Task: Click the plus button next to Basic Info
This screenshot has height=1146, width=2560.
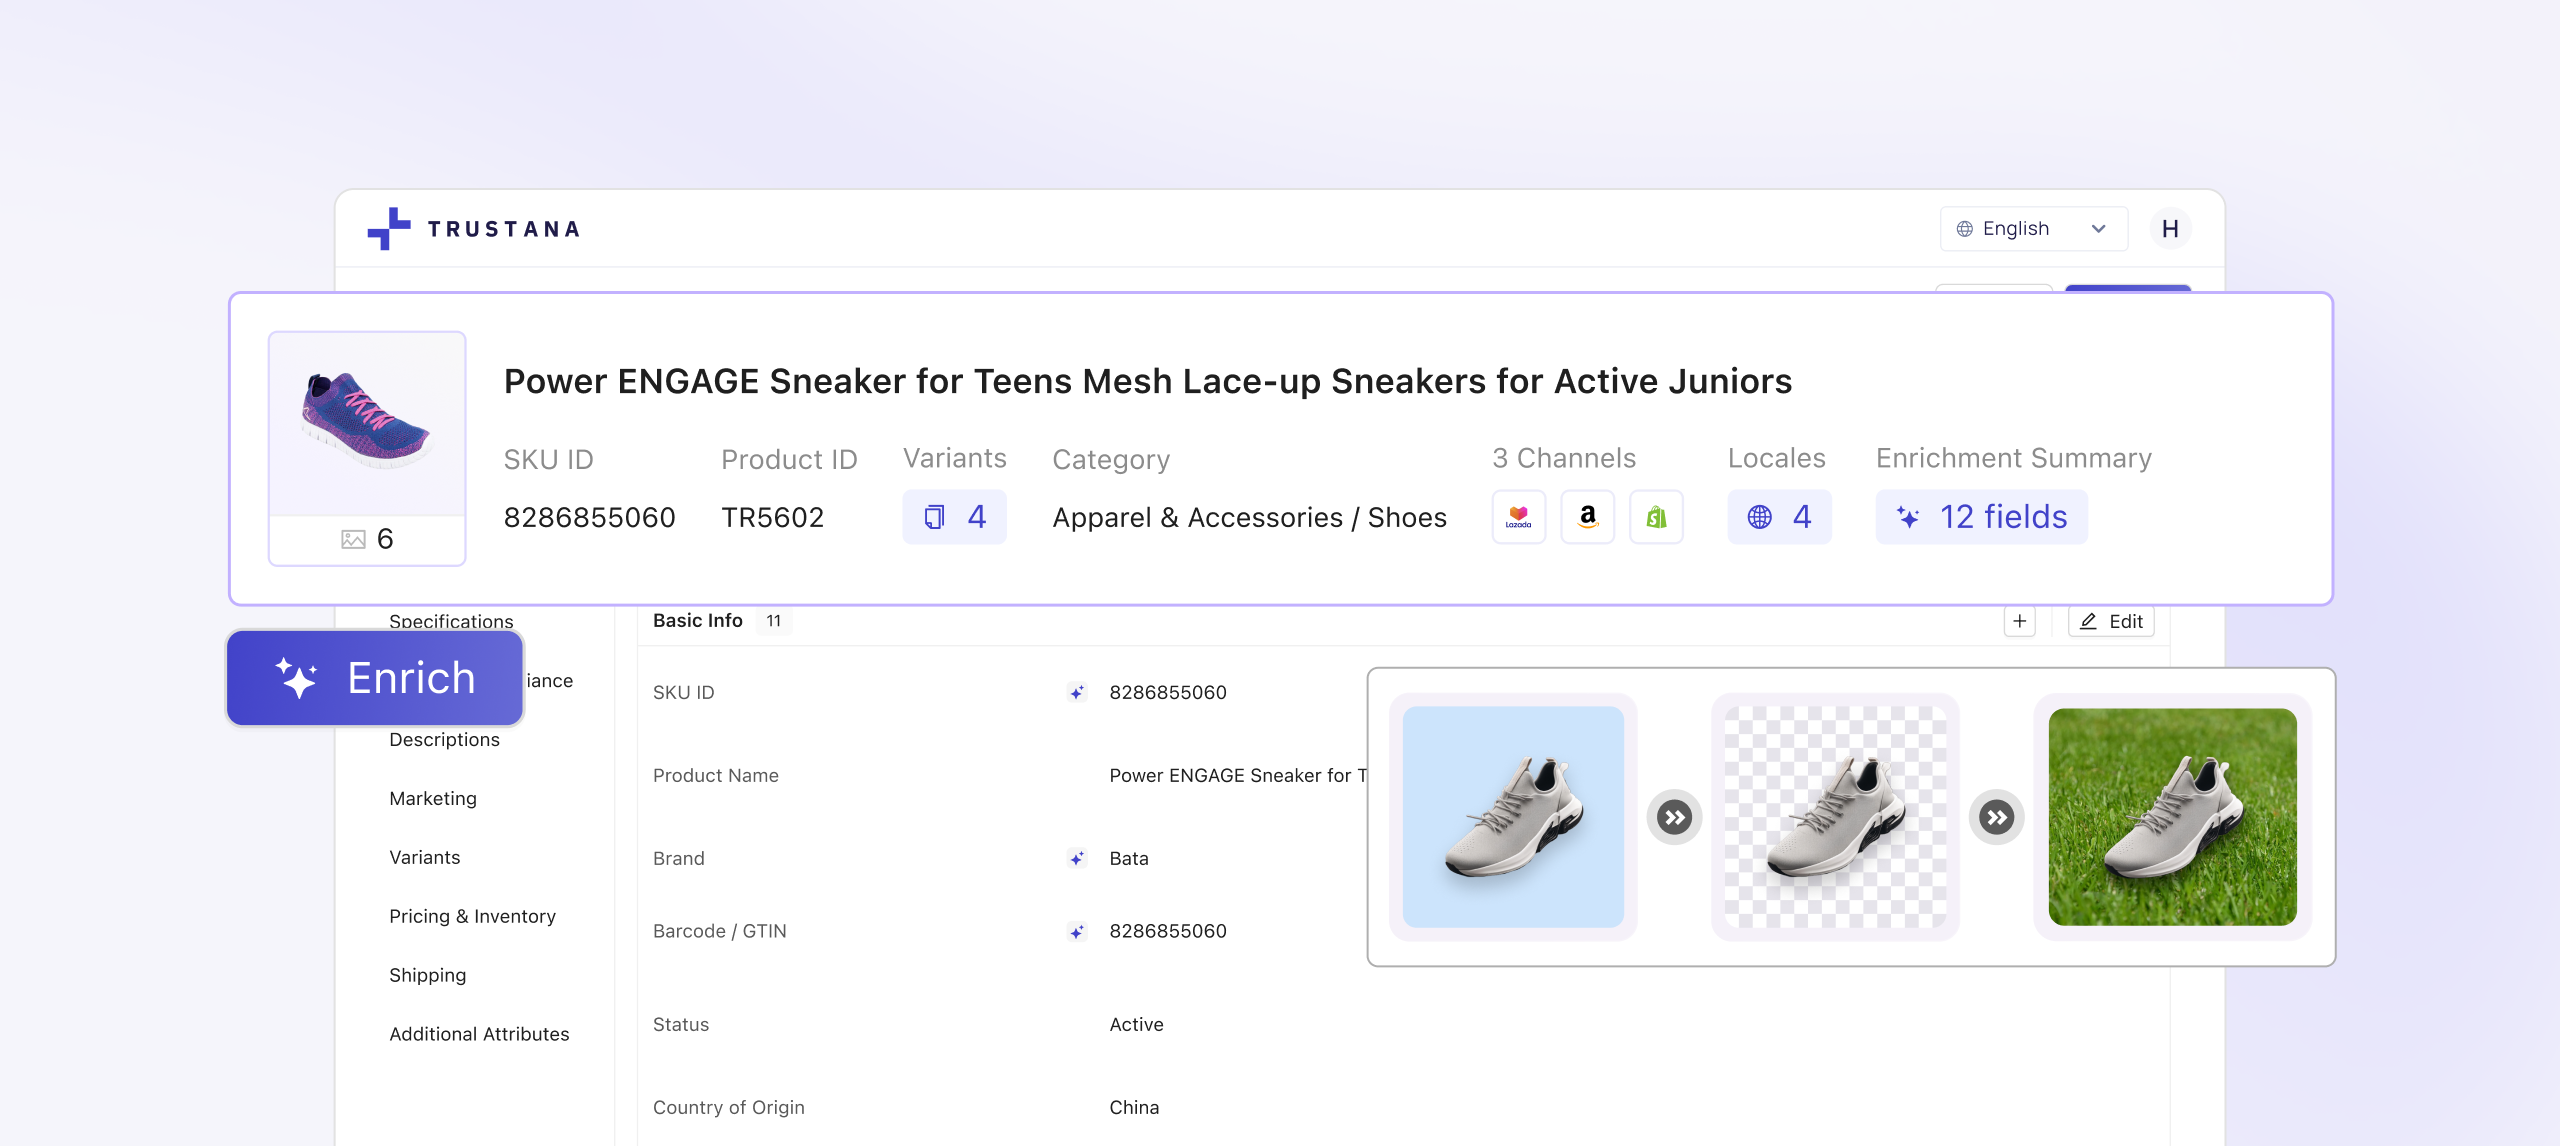Action: (2018, 620)
